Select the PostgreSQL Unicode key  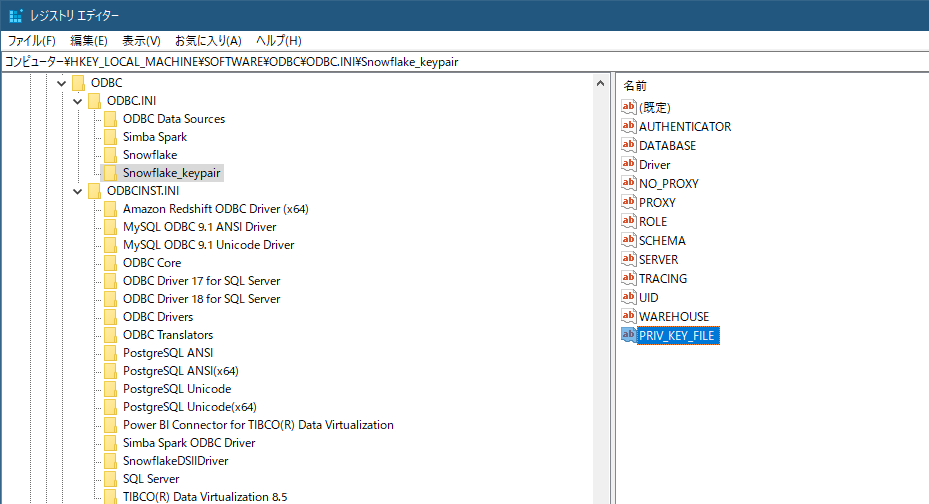177,389
